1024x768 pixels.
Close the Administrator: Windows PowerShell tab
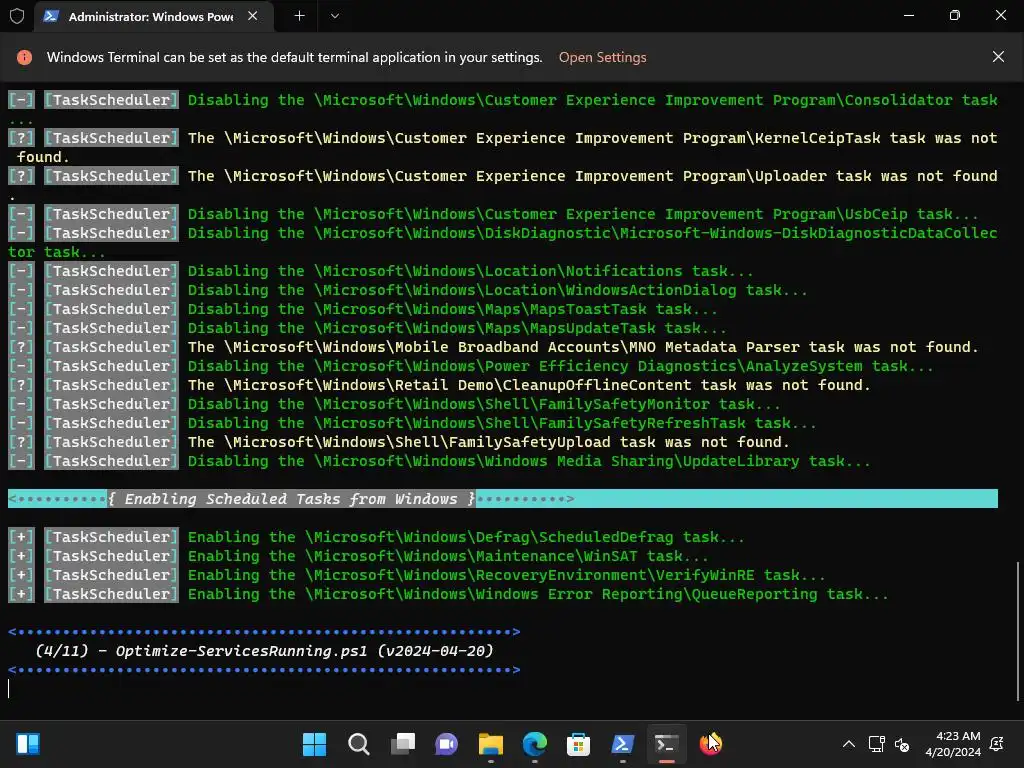point(253,16)
